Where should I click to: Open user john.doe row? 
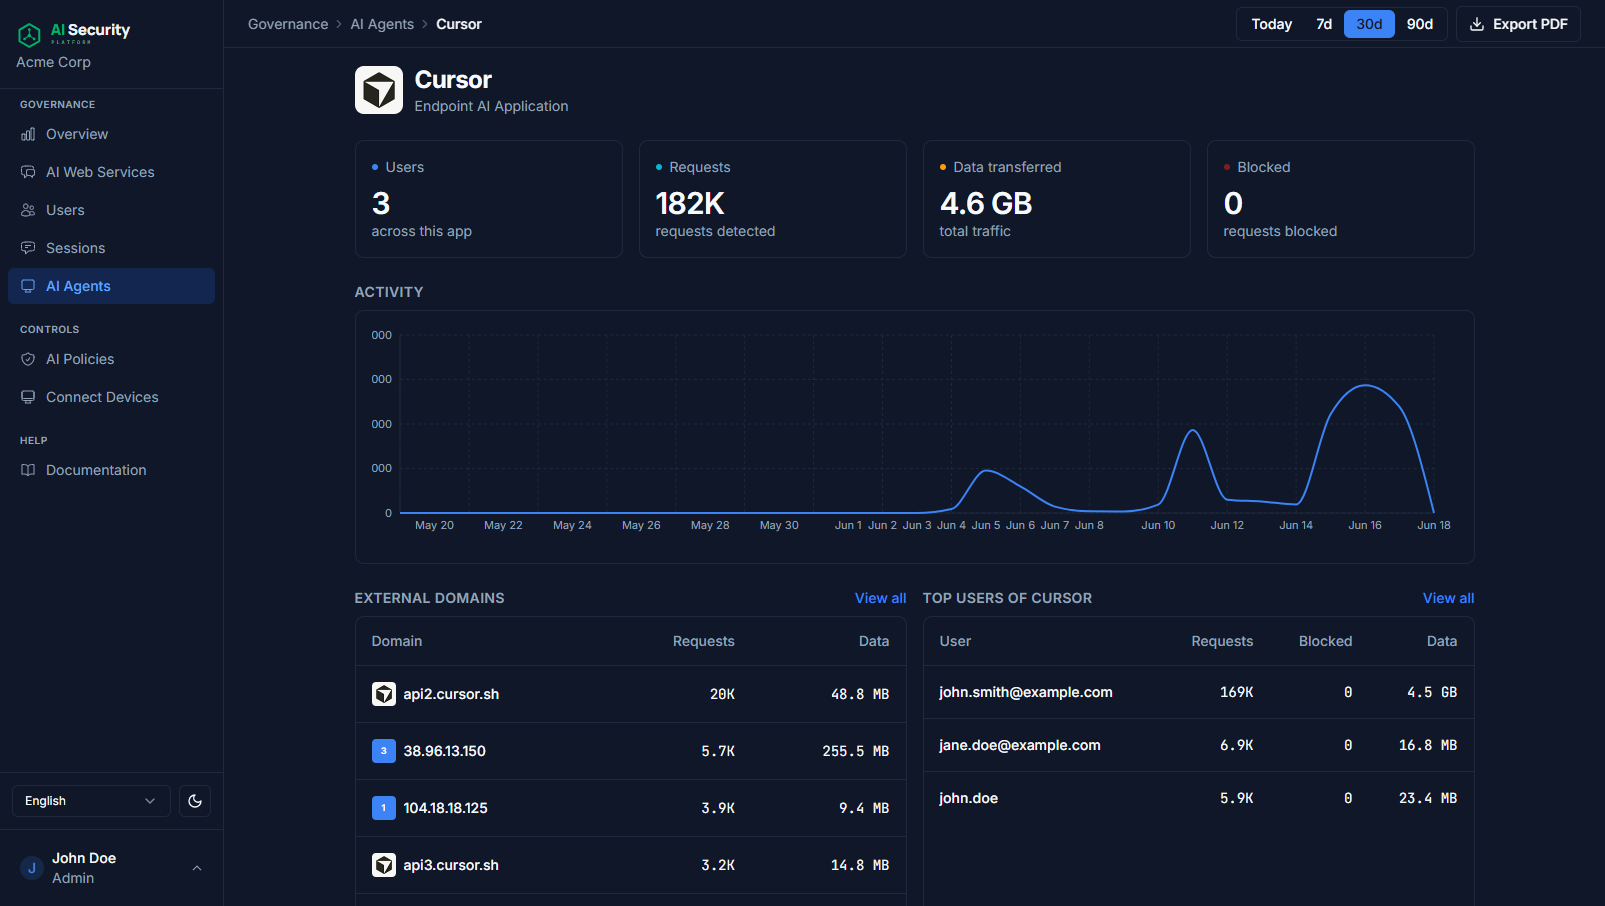coord(1198,798)
